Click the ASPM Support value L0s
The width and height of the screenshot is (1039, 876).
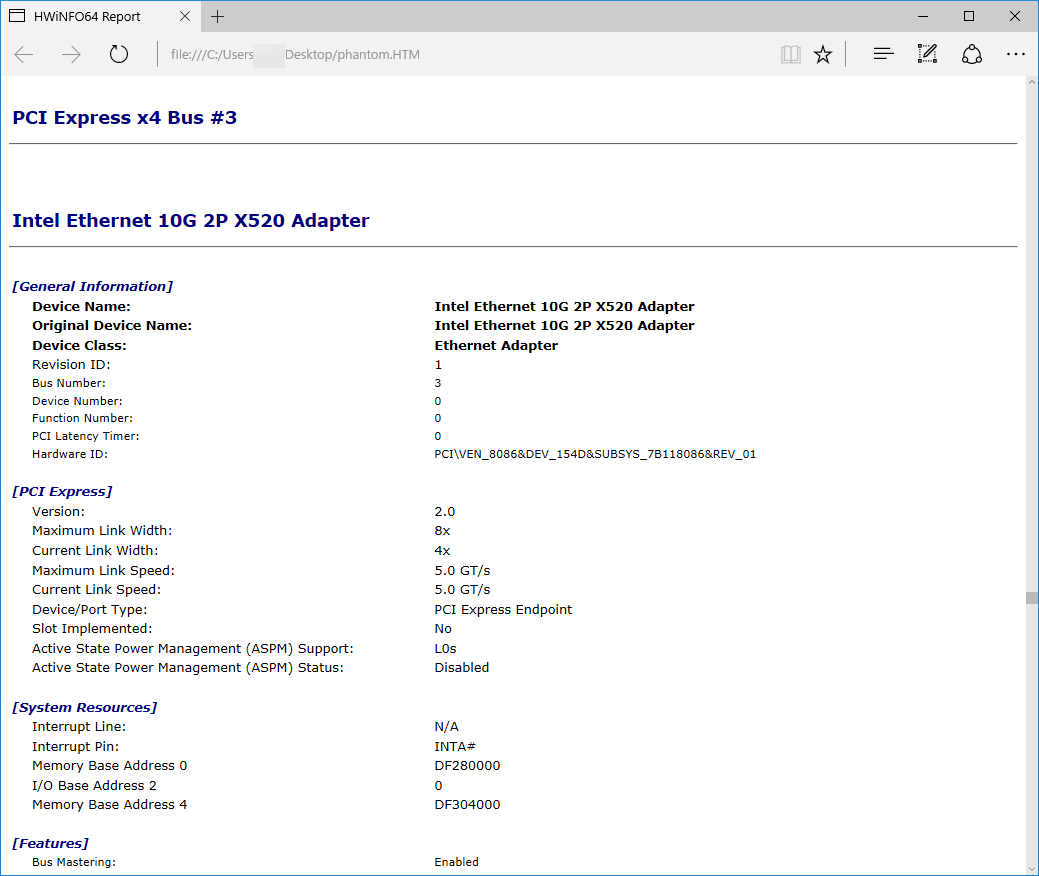(x=446, y=649)
